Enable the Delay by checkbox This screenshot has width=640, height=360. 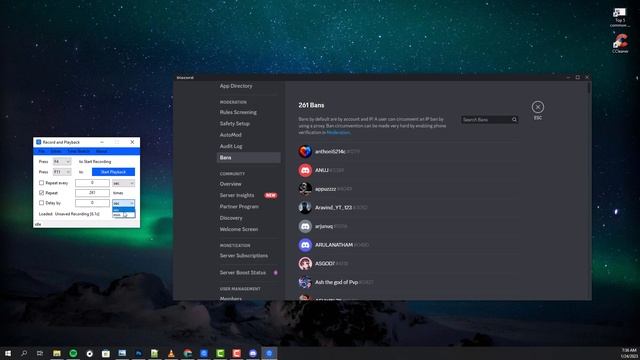pos(41,203)
